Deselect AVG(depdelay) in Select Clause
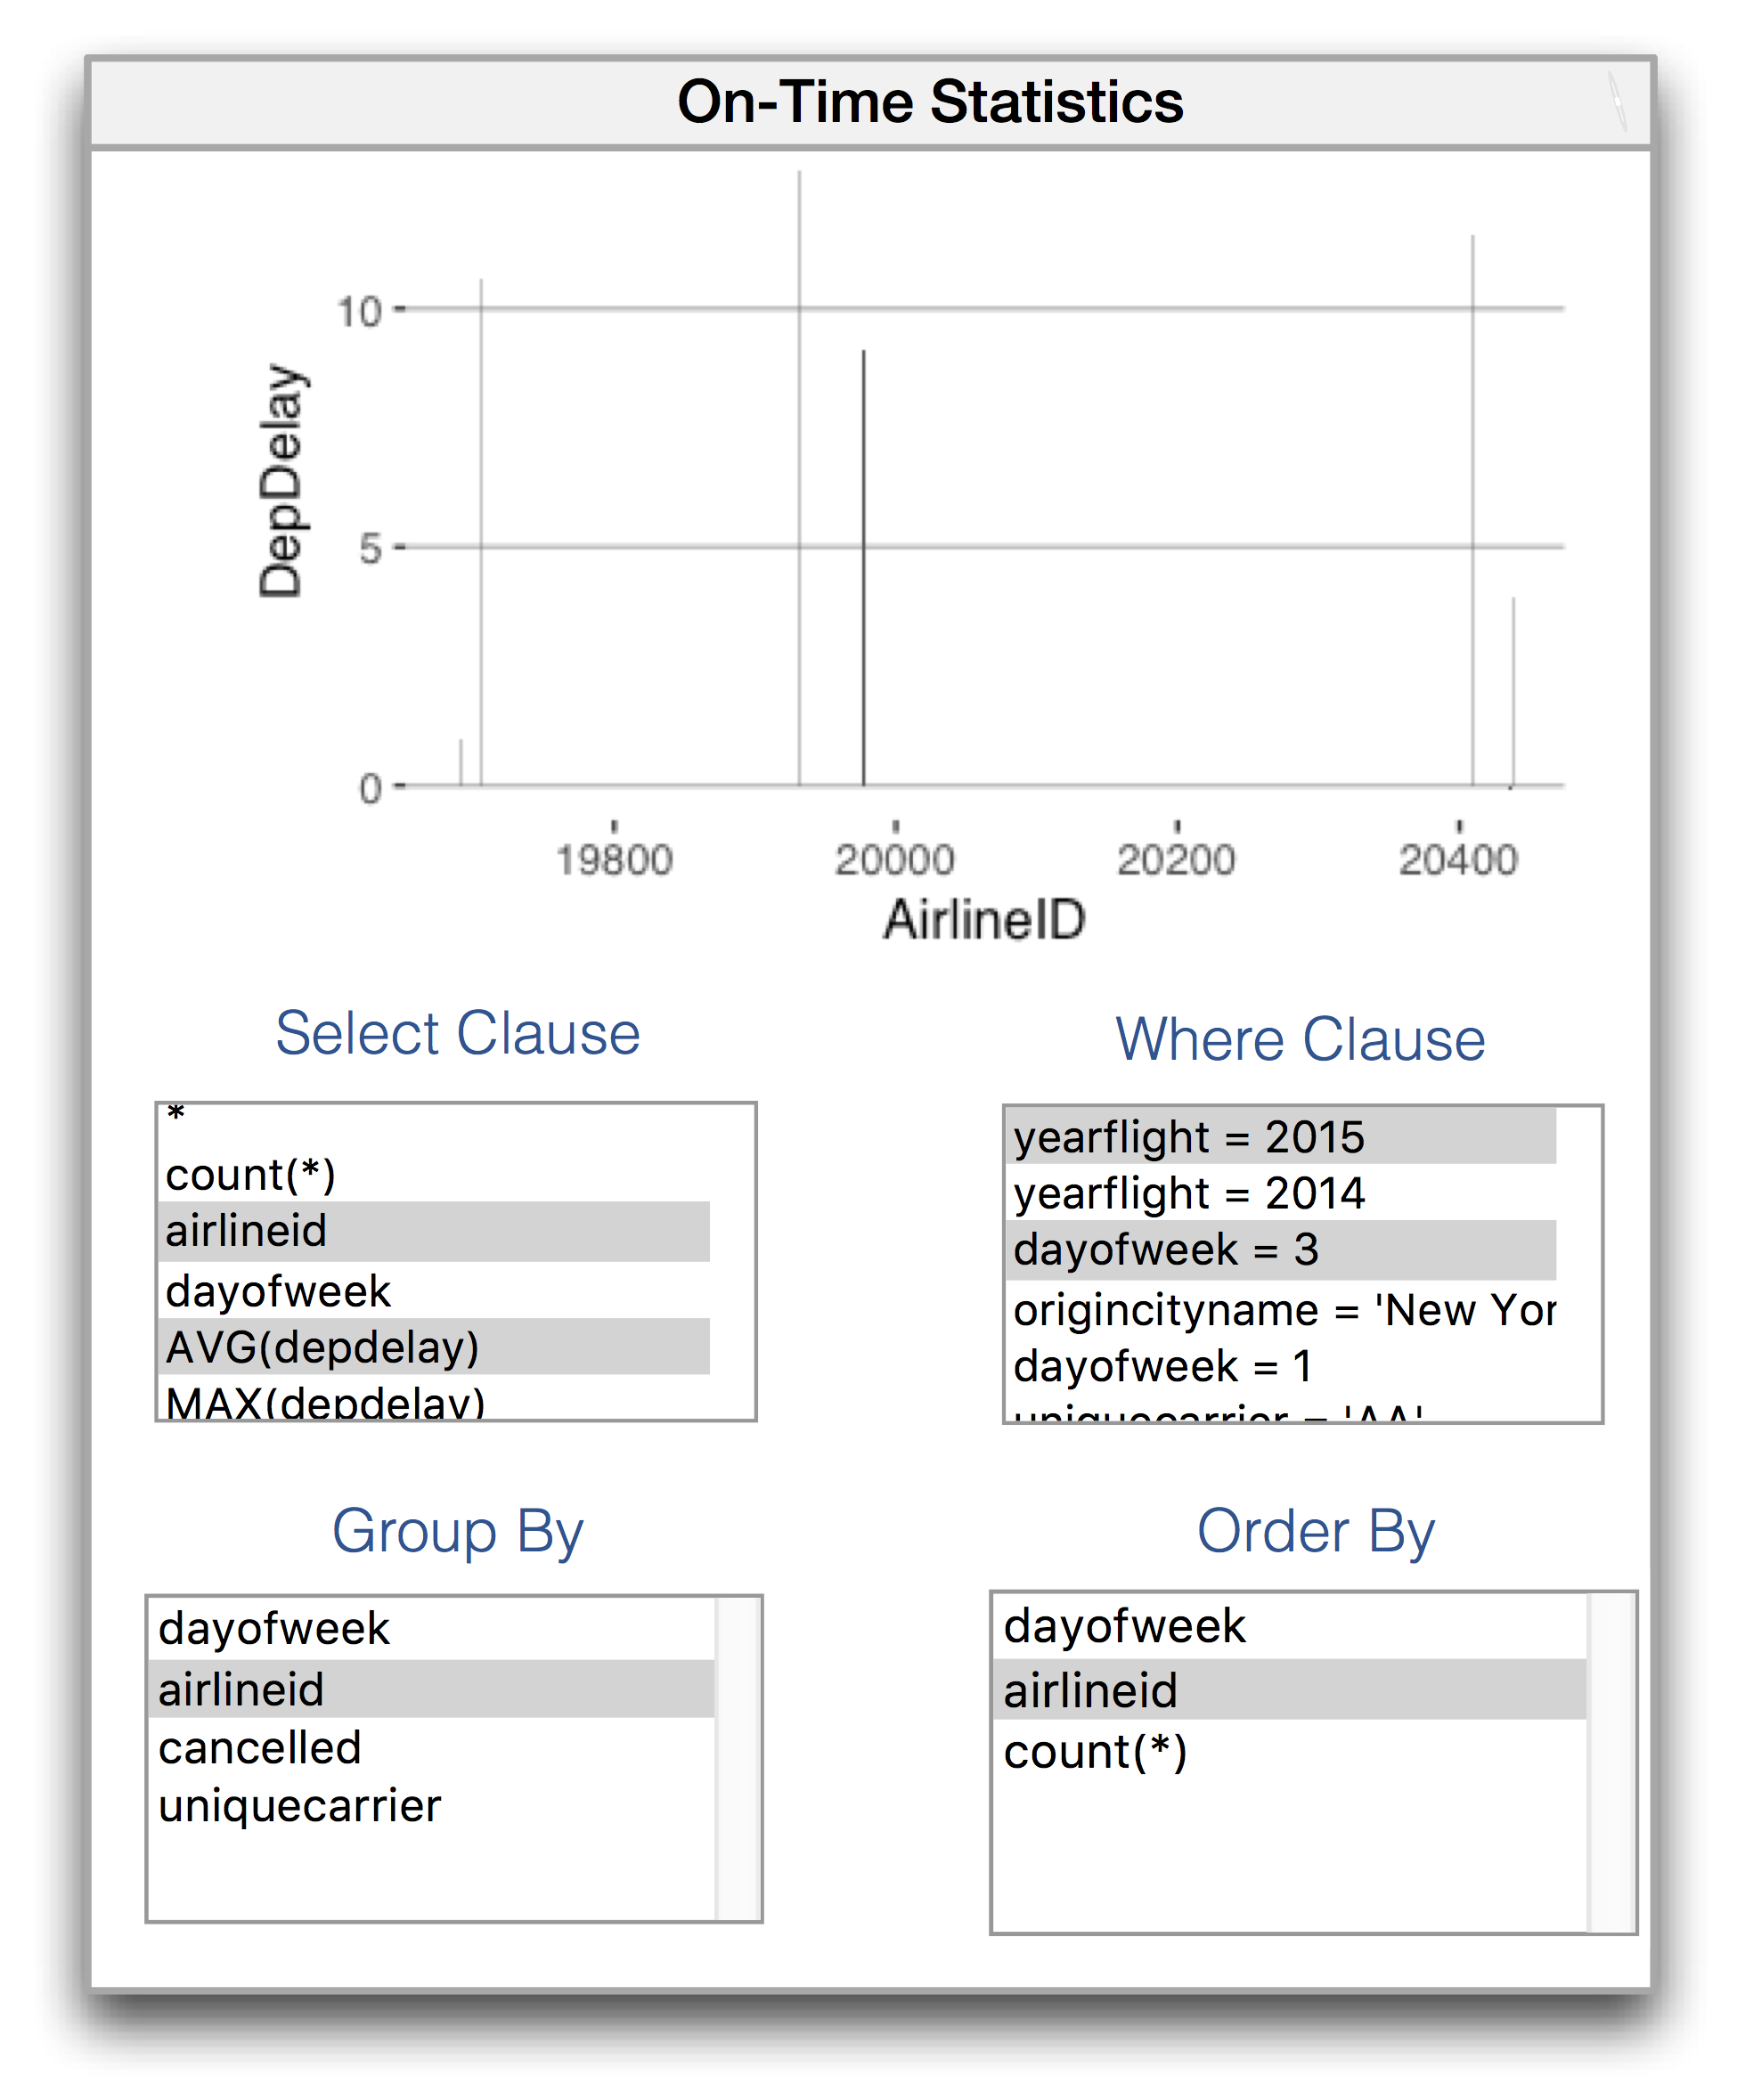This screenshot has height=2100, width=1737. coord(322,1347)
